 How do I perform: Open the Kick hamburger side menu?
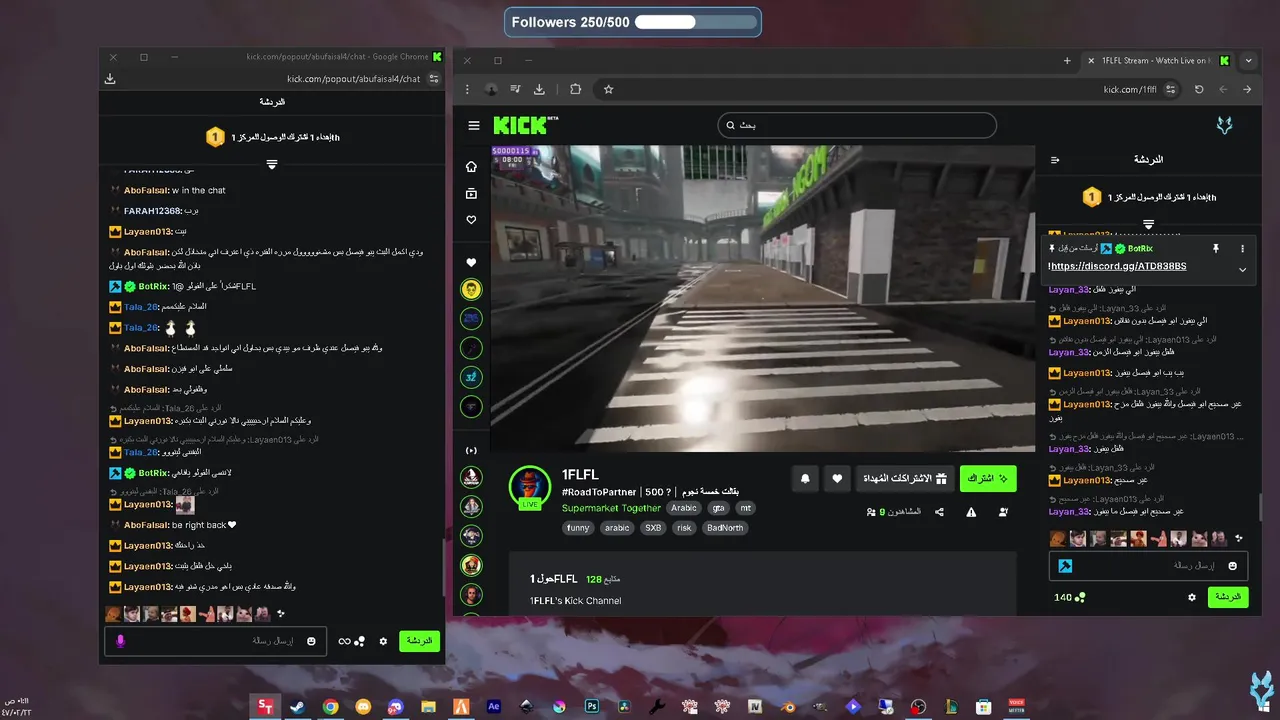pyautogui.click(x=474, y=125)
